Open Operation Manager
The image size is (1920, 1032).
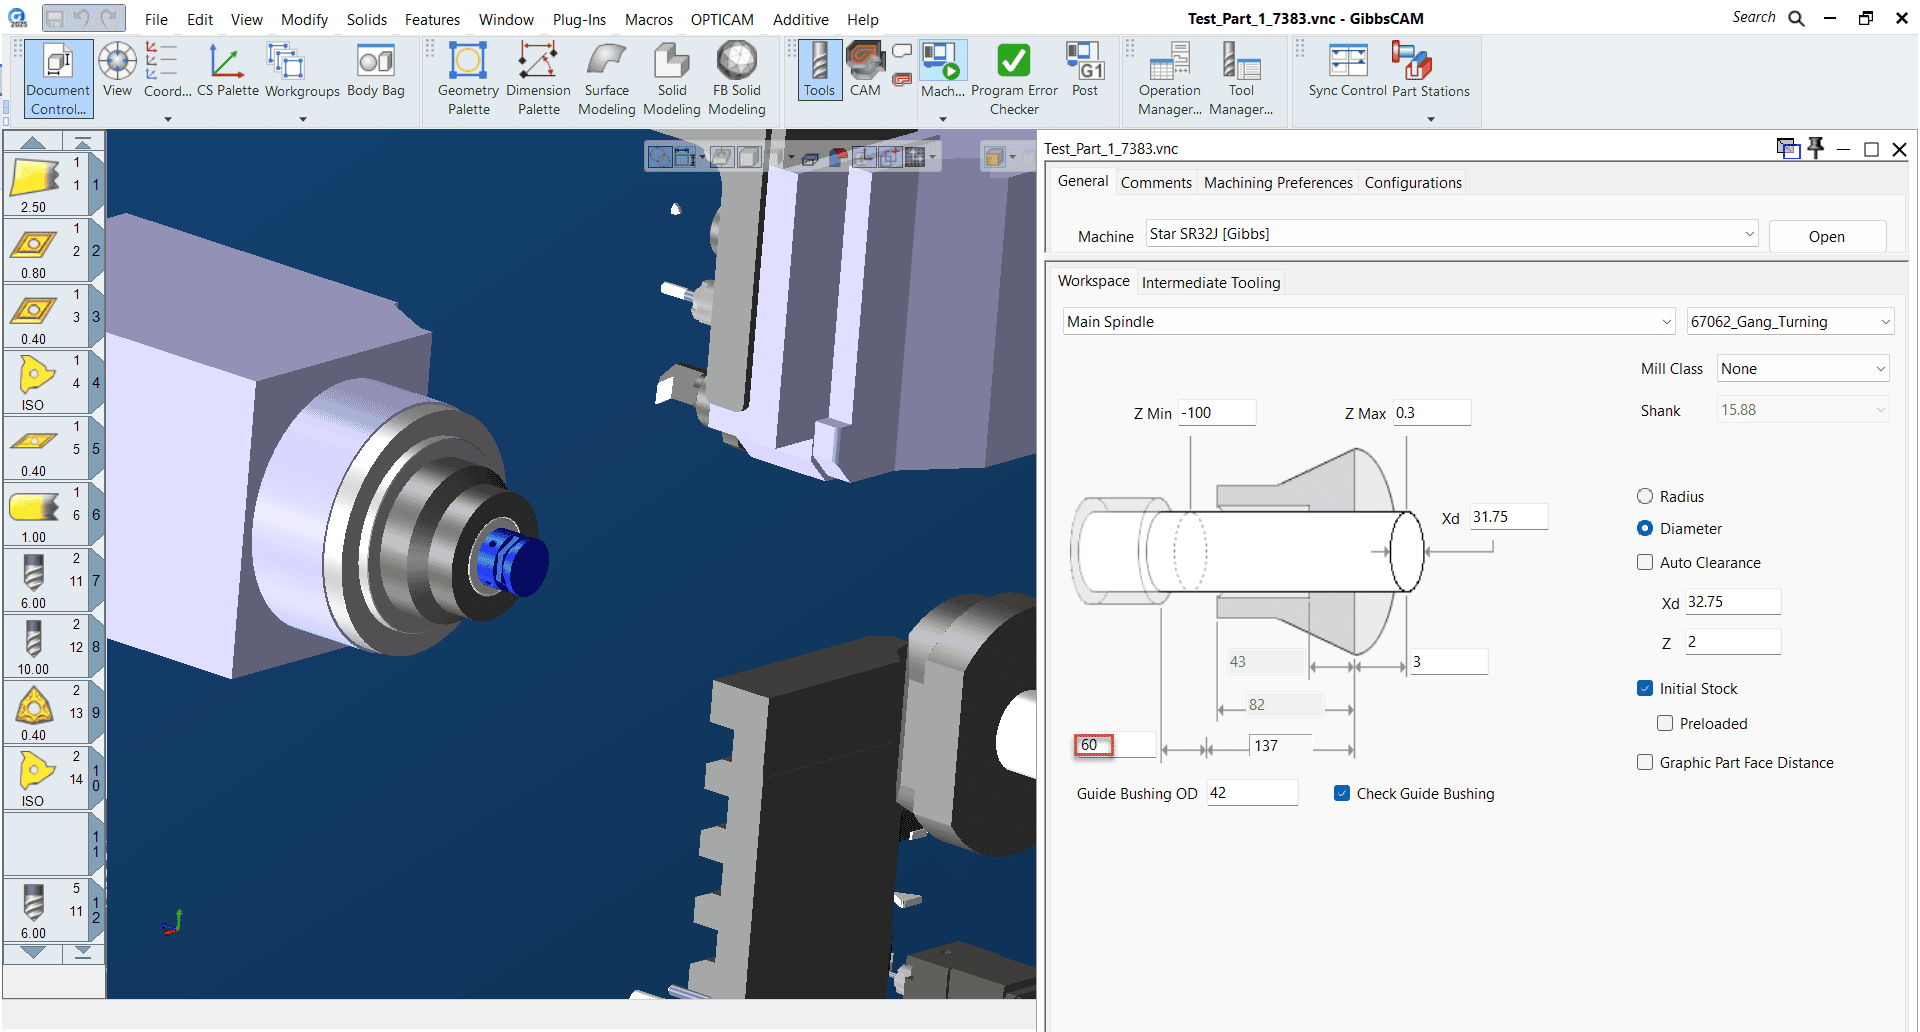1170,80
